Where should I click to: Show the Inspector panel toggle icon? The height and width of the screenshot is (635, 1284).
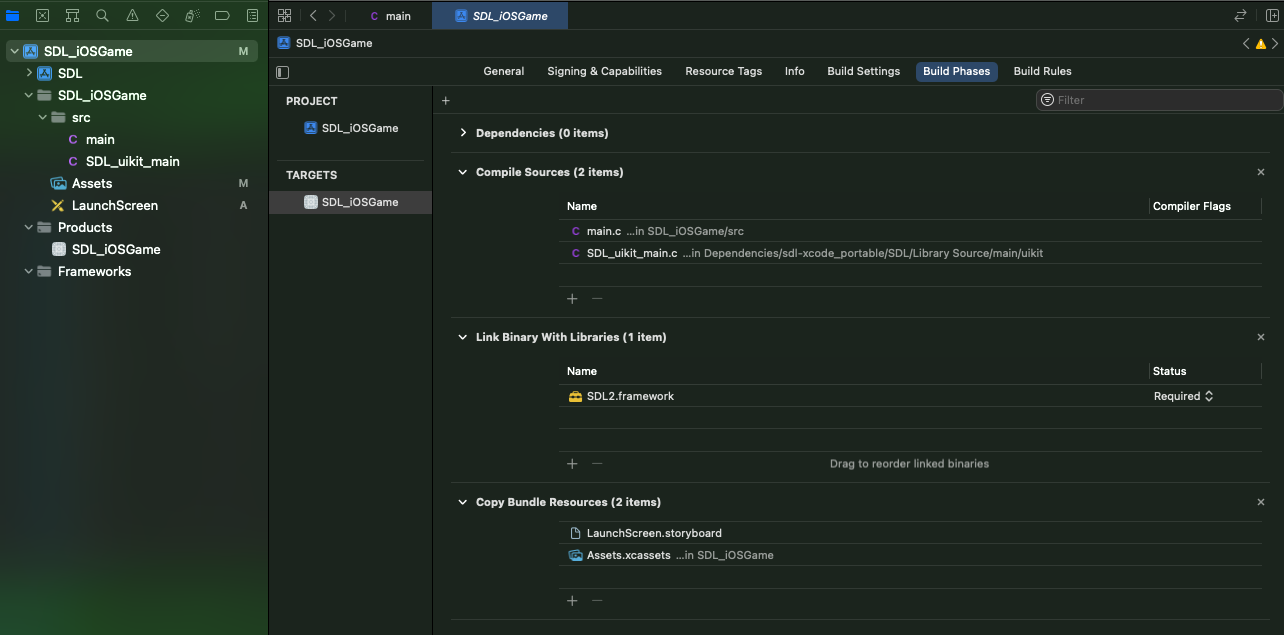point(1274,15)
